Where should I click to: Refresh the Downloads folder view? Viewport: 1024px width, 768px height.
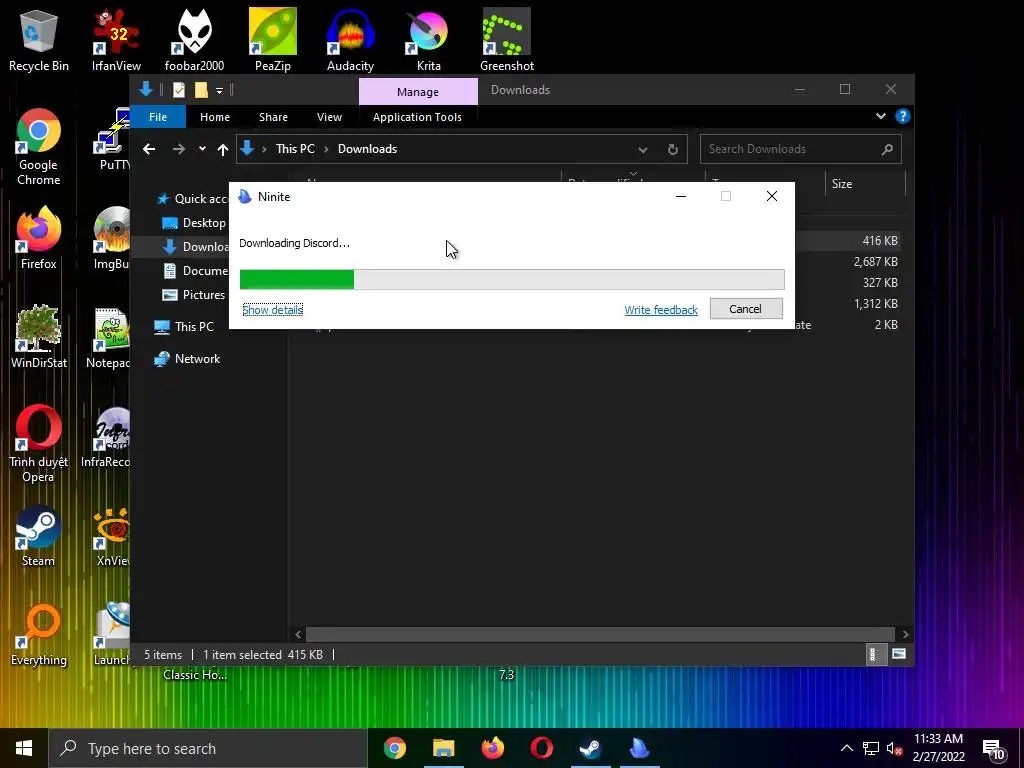click(x=673, y=150)
